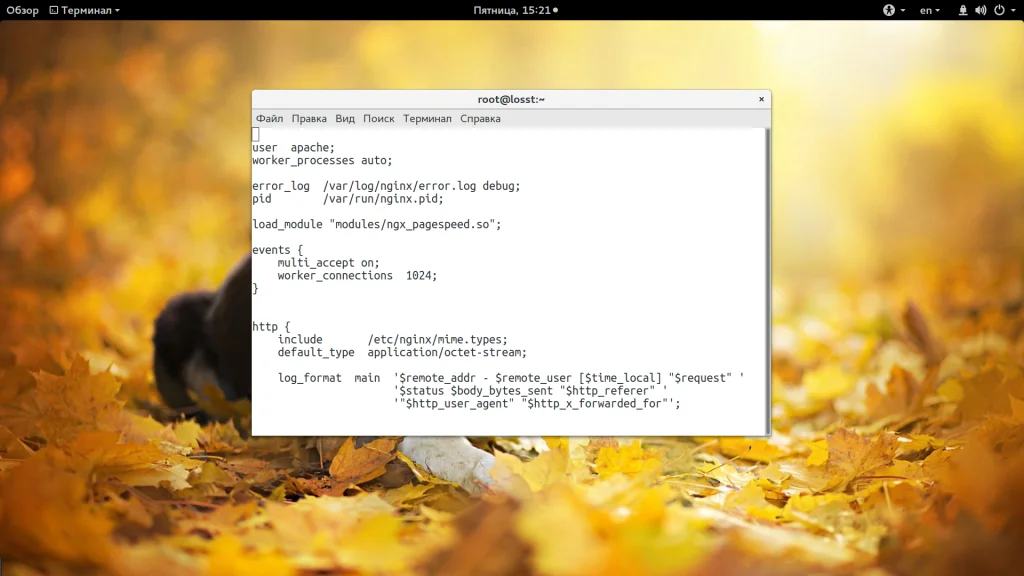This screenshot has height=576, width=1024.
Task: Open the Справка menu
Action: pos(480,118)
